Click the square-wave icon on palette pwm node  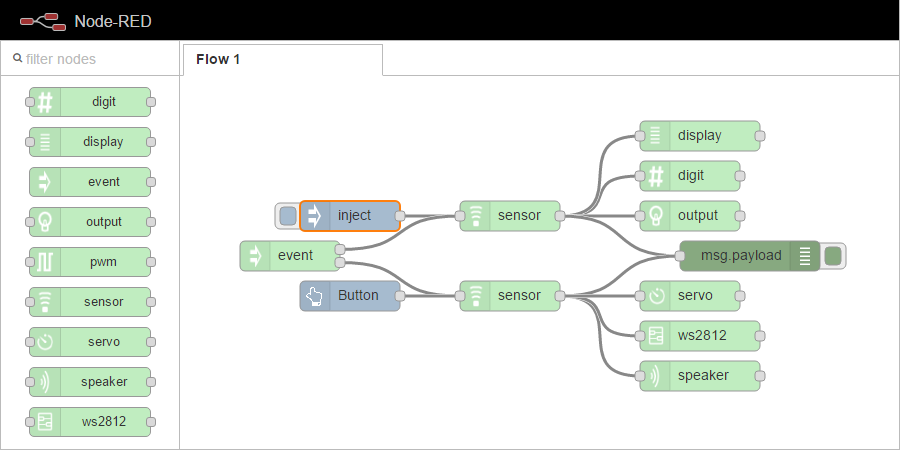click(45, 262)
